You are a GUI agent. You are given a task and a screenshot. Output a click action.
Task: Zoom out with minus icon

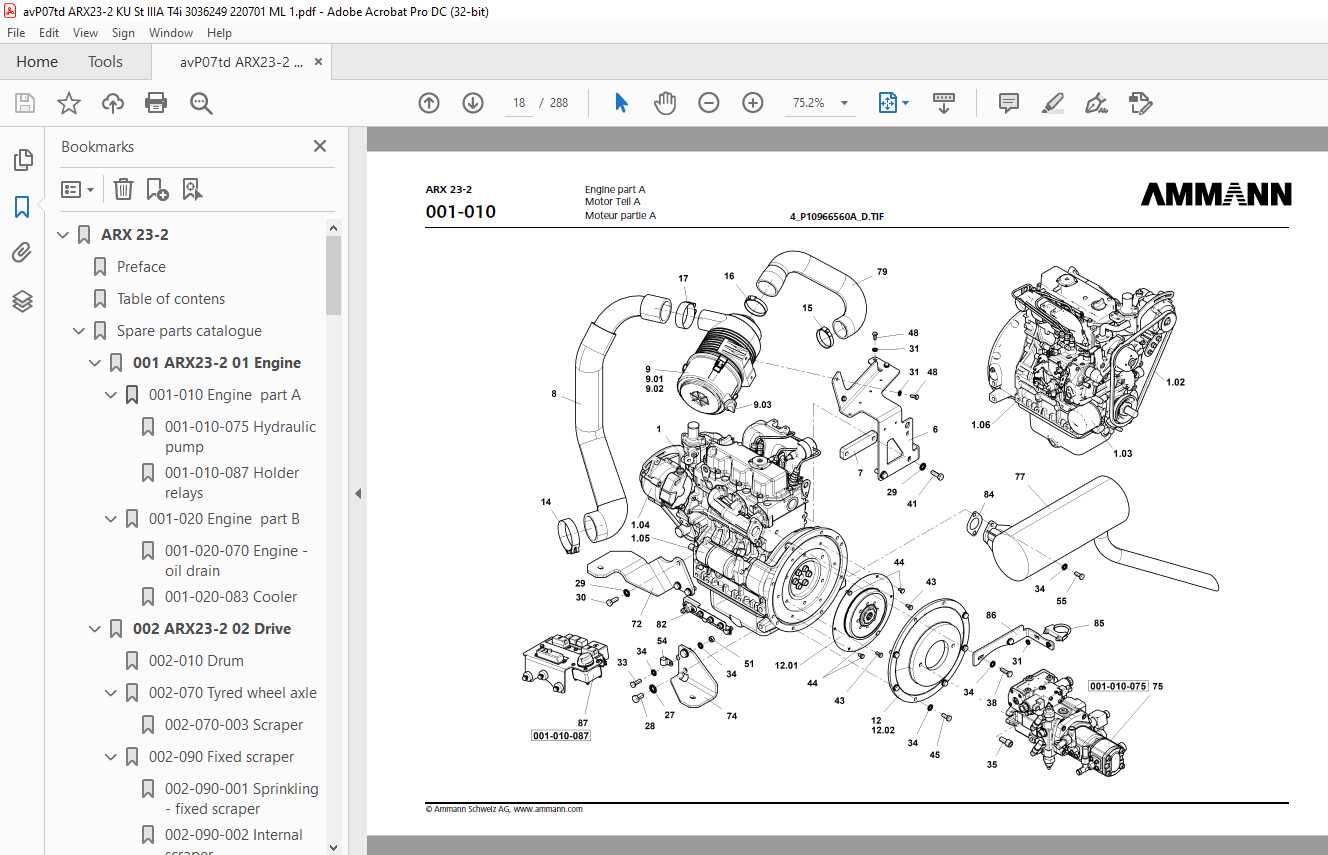pyautogui.click(x=709, y=103)
